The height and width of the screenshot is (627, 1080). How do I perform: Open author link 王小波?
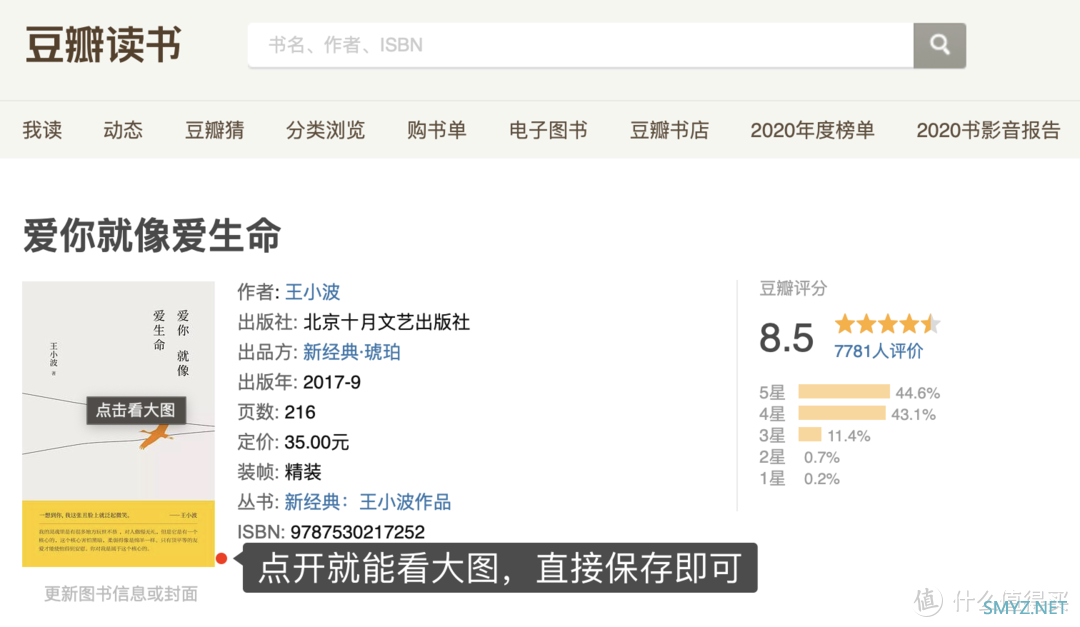(313, 292)
